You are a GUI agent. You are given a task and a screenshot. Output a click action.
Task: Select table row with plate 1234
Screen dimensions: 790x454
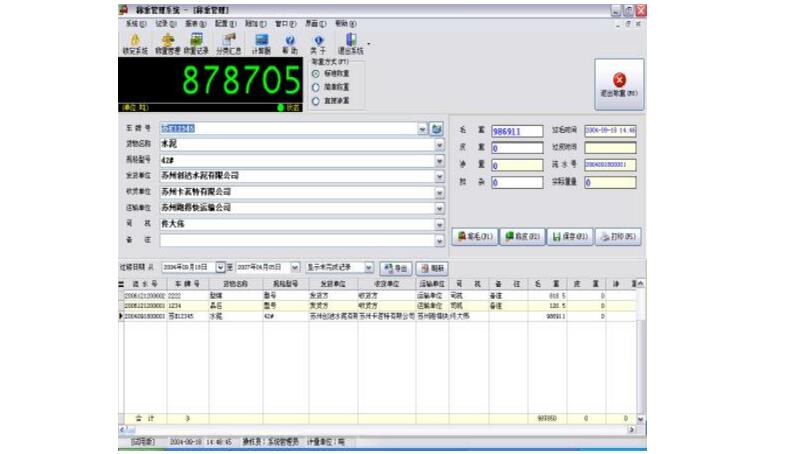pos(379,306)
